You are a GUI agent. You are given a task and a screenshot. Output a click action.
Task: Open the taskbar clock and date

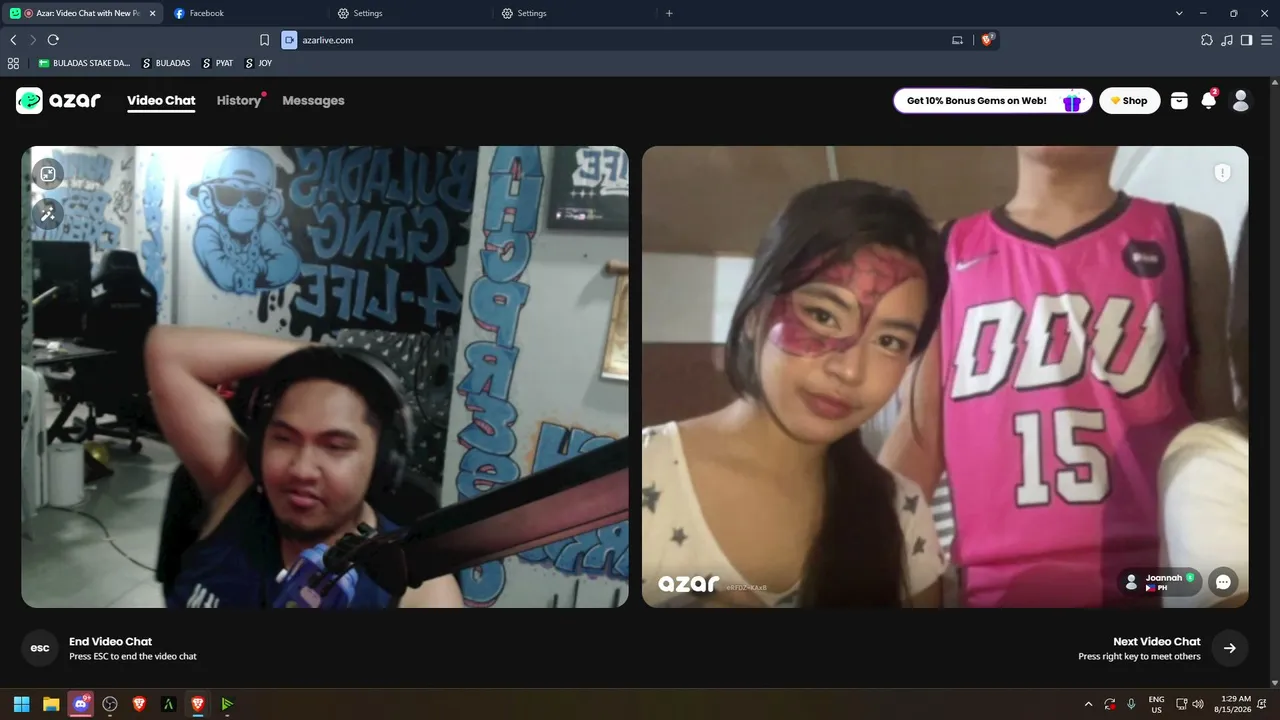(x=1236, y=704)
